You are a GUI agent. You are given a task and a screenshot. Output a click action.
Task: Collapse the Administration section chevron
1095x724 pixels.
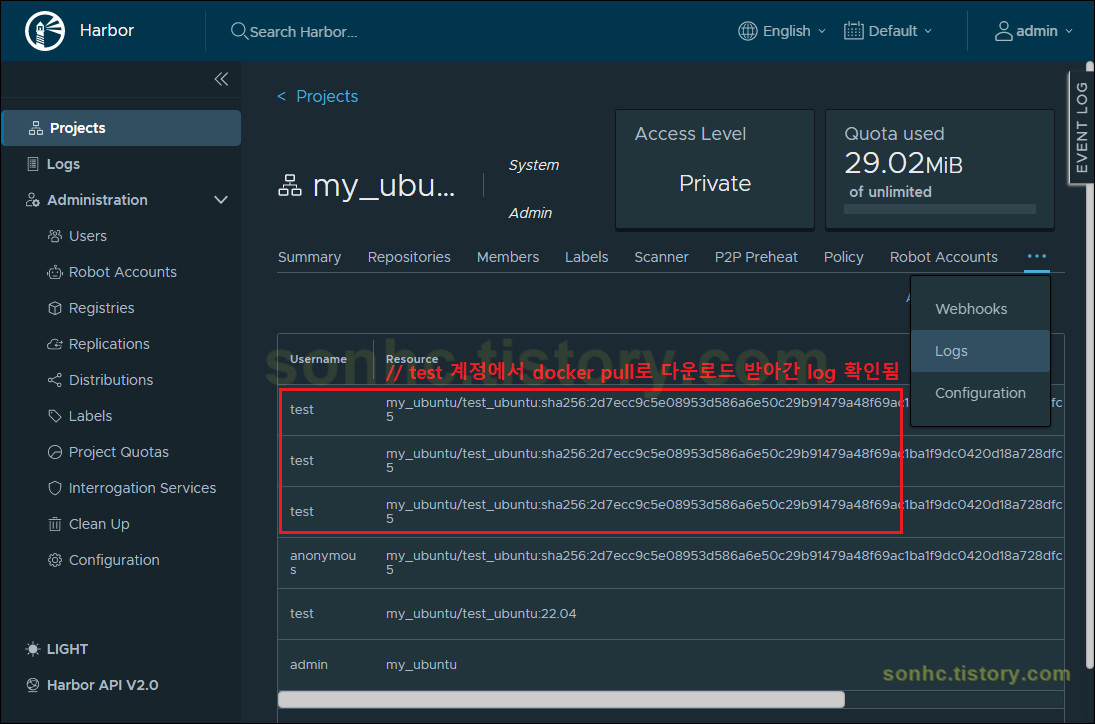[221, 200]
